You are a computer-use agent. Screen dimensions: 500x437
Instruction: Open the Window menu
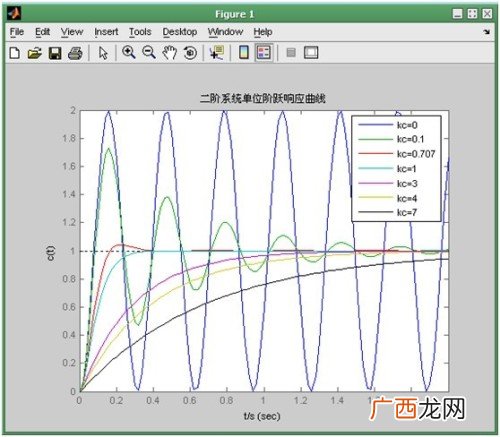(x=225, y=32)
